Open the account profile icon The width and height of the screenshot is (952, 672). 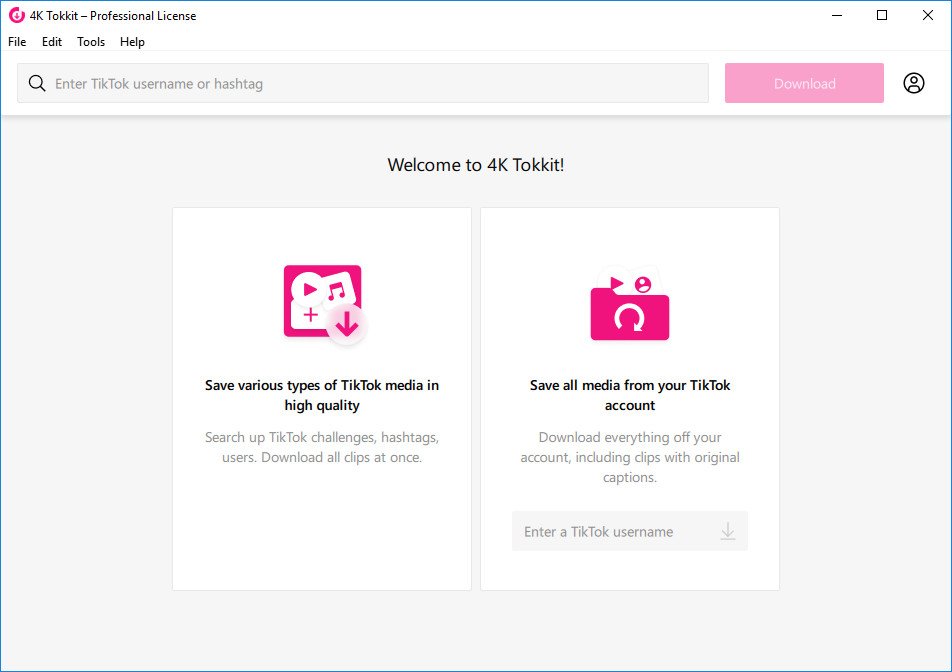914,83
